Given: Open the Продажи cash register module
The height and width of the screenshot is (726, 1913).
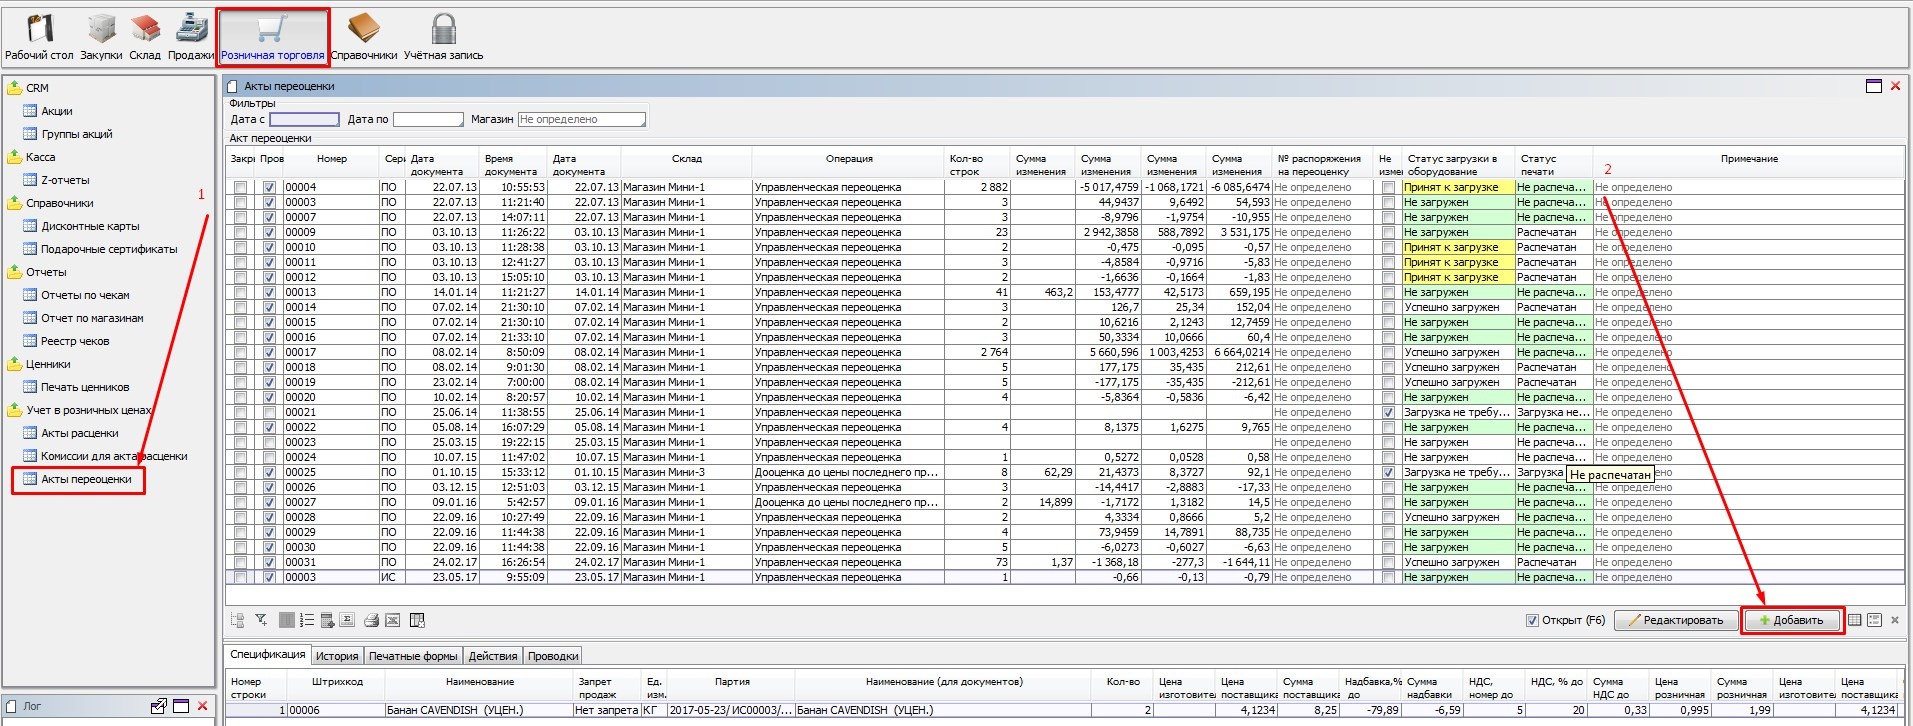Looking at the screenshot, I should point(191,37).
